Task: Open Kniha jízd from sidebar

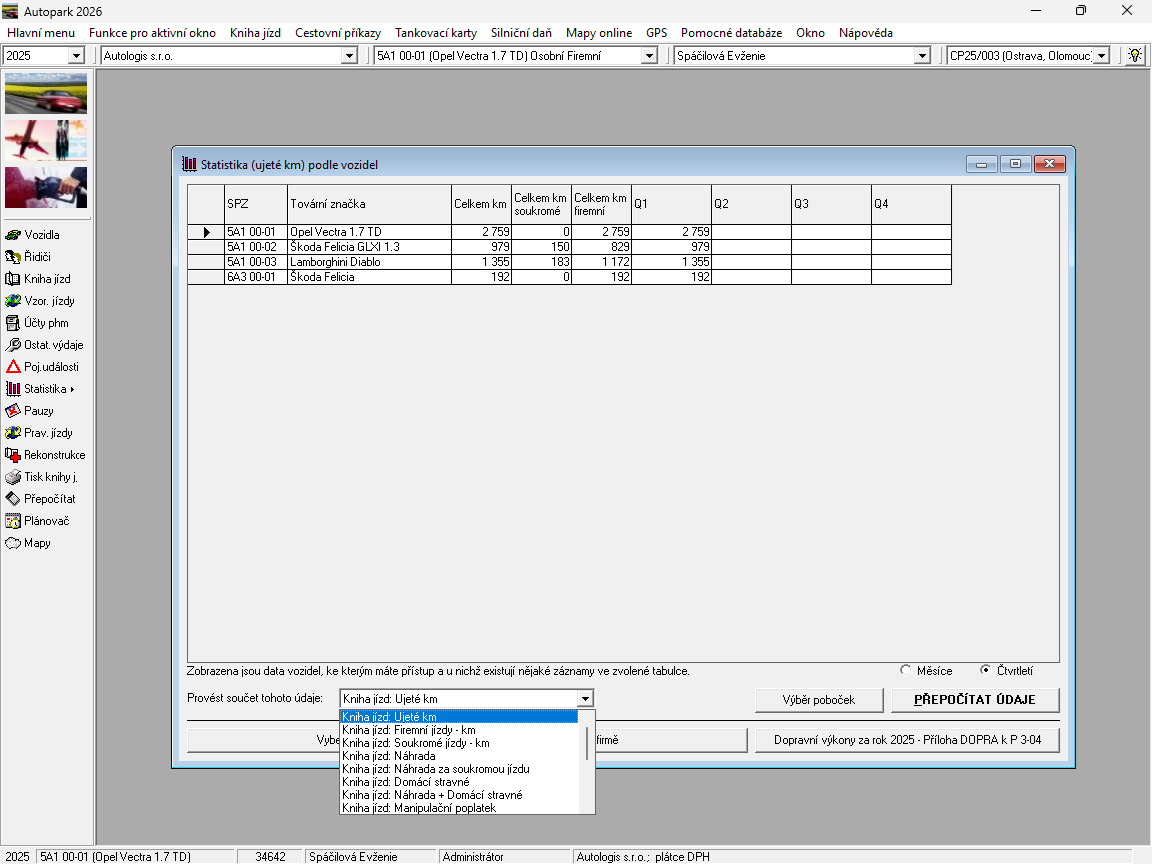Action: (46, 279)
